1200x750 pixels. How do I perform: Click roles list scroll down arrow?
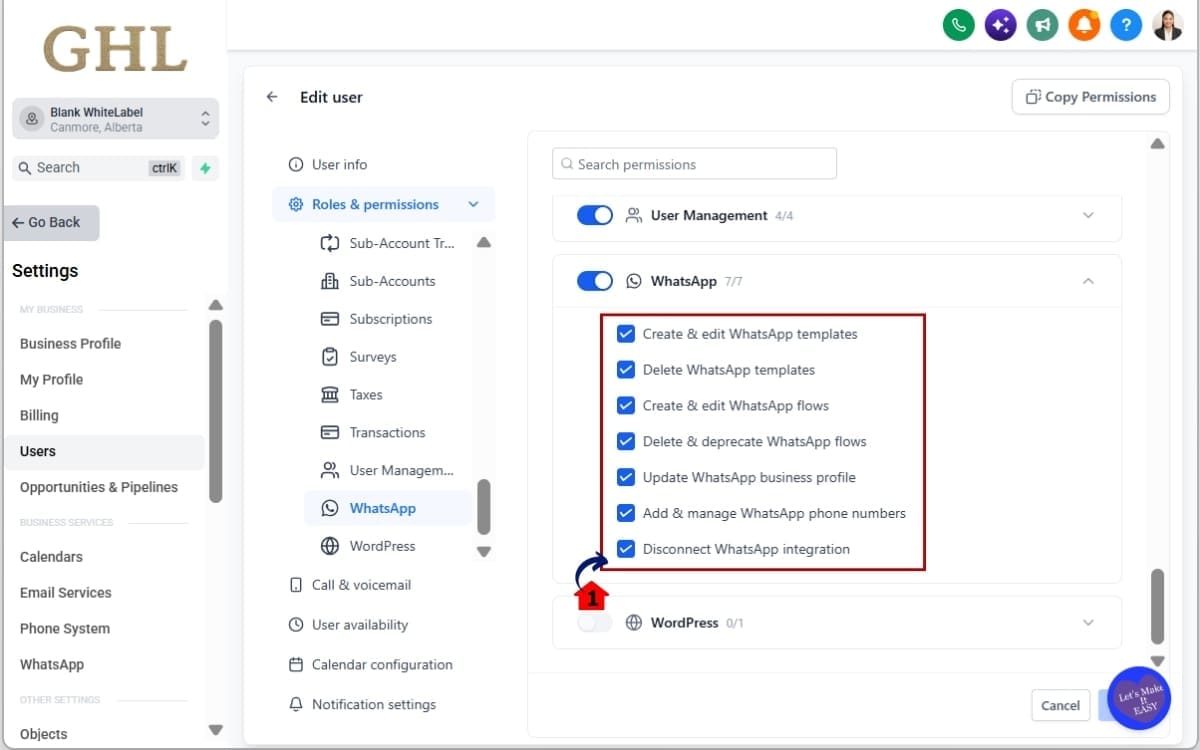point(484,552)
